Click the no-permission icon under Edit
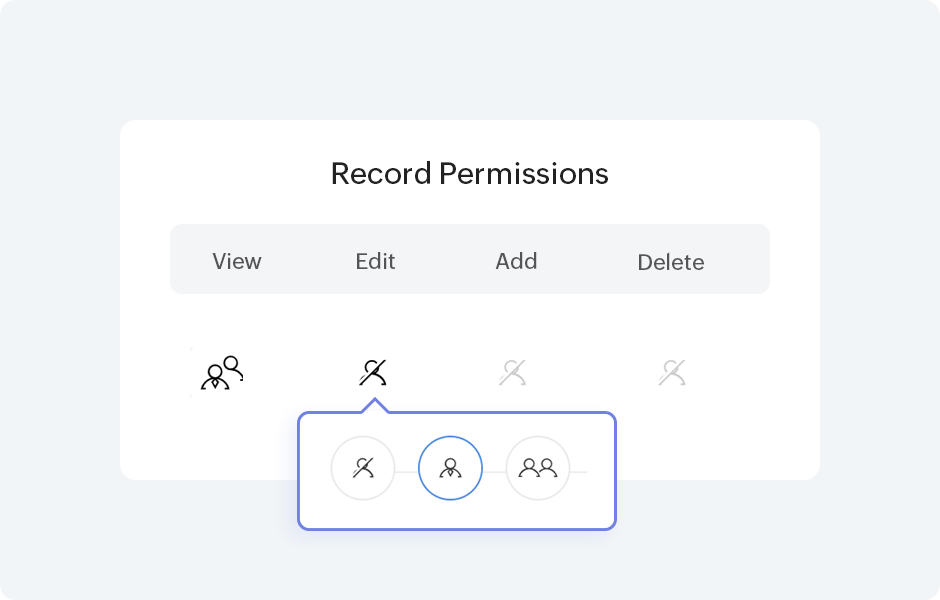 pyautogui.click(x=373, y=373)
